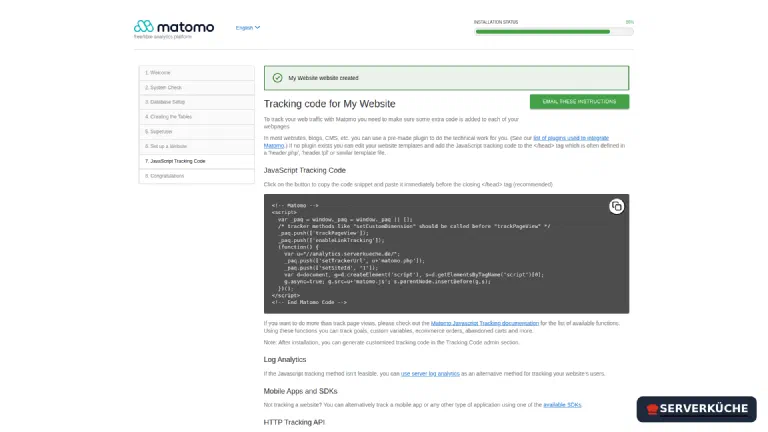The width and height of the screenshot is (768, 432).
Task: Select the 2. System Check step
Action: point(196,87)
